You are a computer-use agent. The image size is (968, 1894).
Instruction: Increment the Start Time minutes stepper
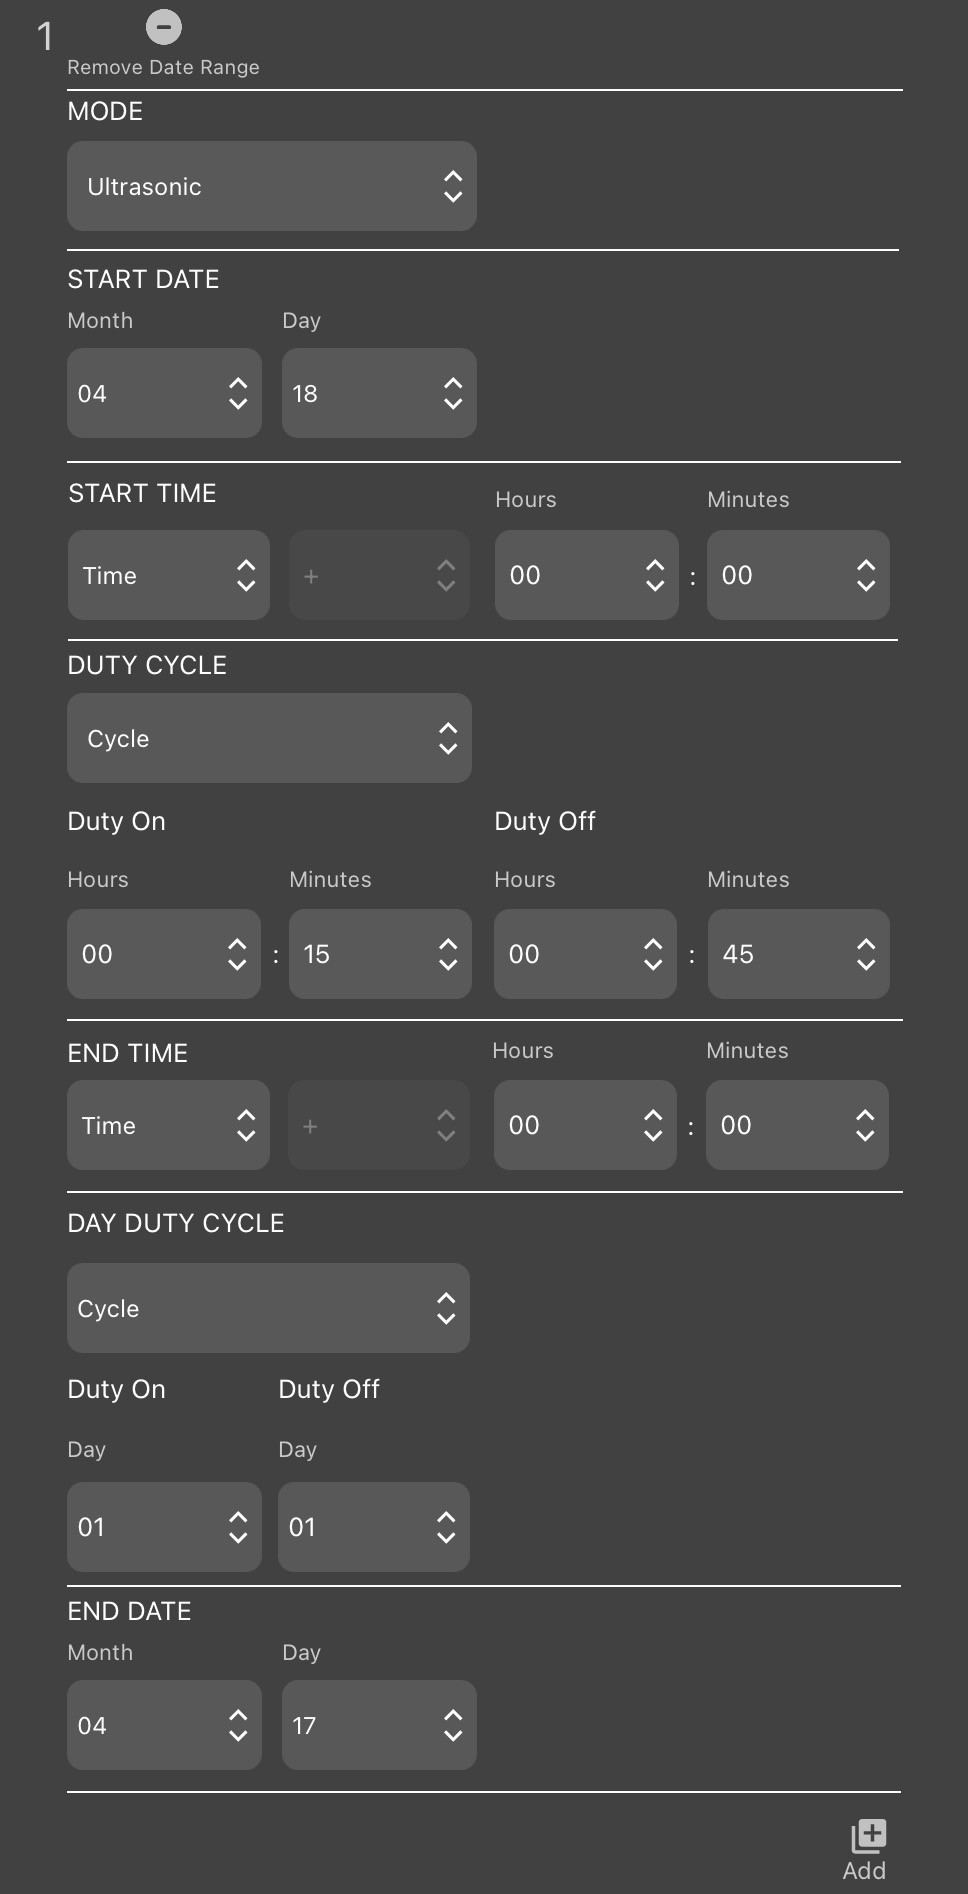pos(866,565)
